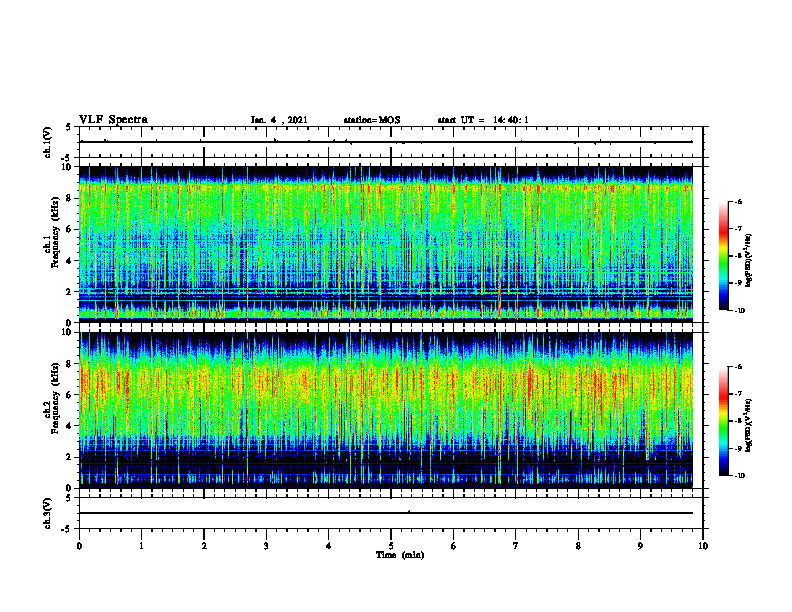Screen dimensions: 792x612
Task: Click the "Time (min)" x-axis label
Action: 400,555
